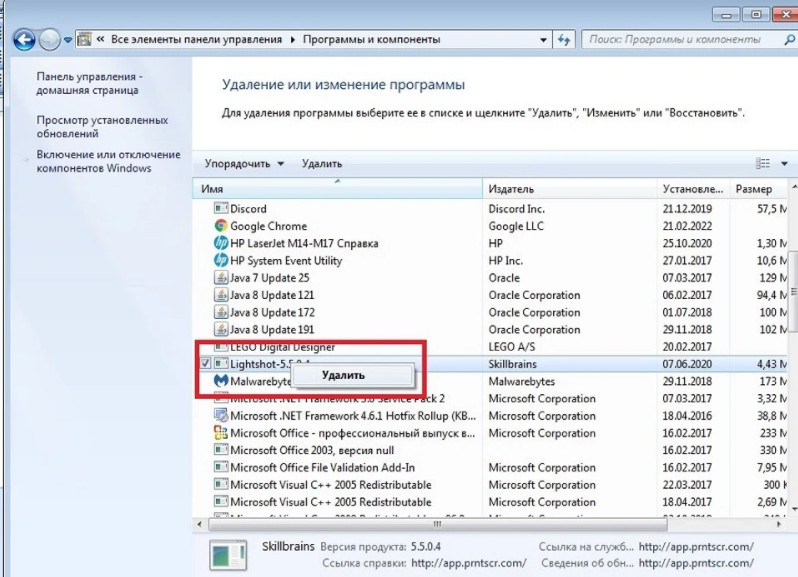The width and height of the screenshot is (798, 577).
Task: Expand the view options dropdown arrow
Action: tap(784, 164)
